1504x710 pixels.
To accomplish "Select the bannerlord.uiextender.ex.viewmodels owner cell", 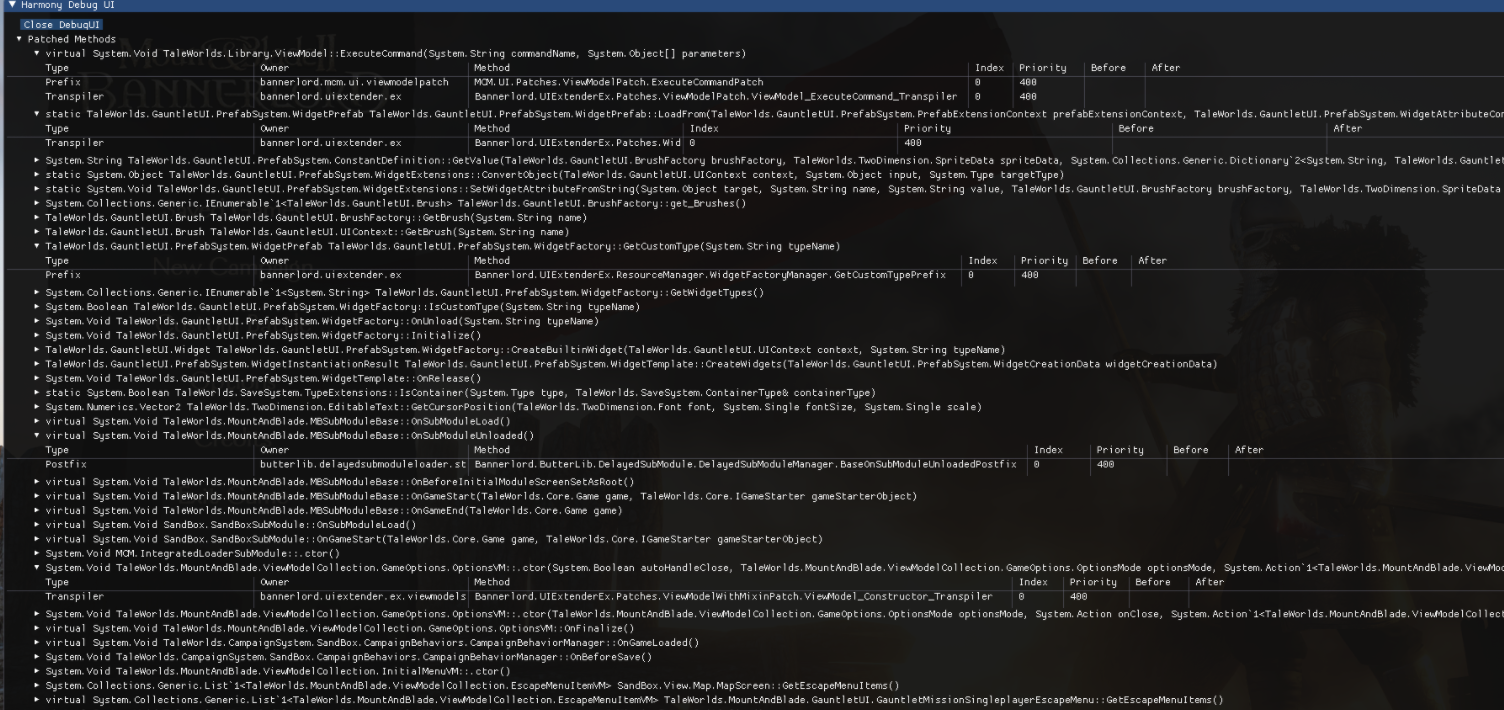I will pos(363,596).
